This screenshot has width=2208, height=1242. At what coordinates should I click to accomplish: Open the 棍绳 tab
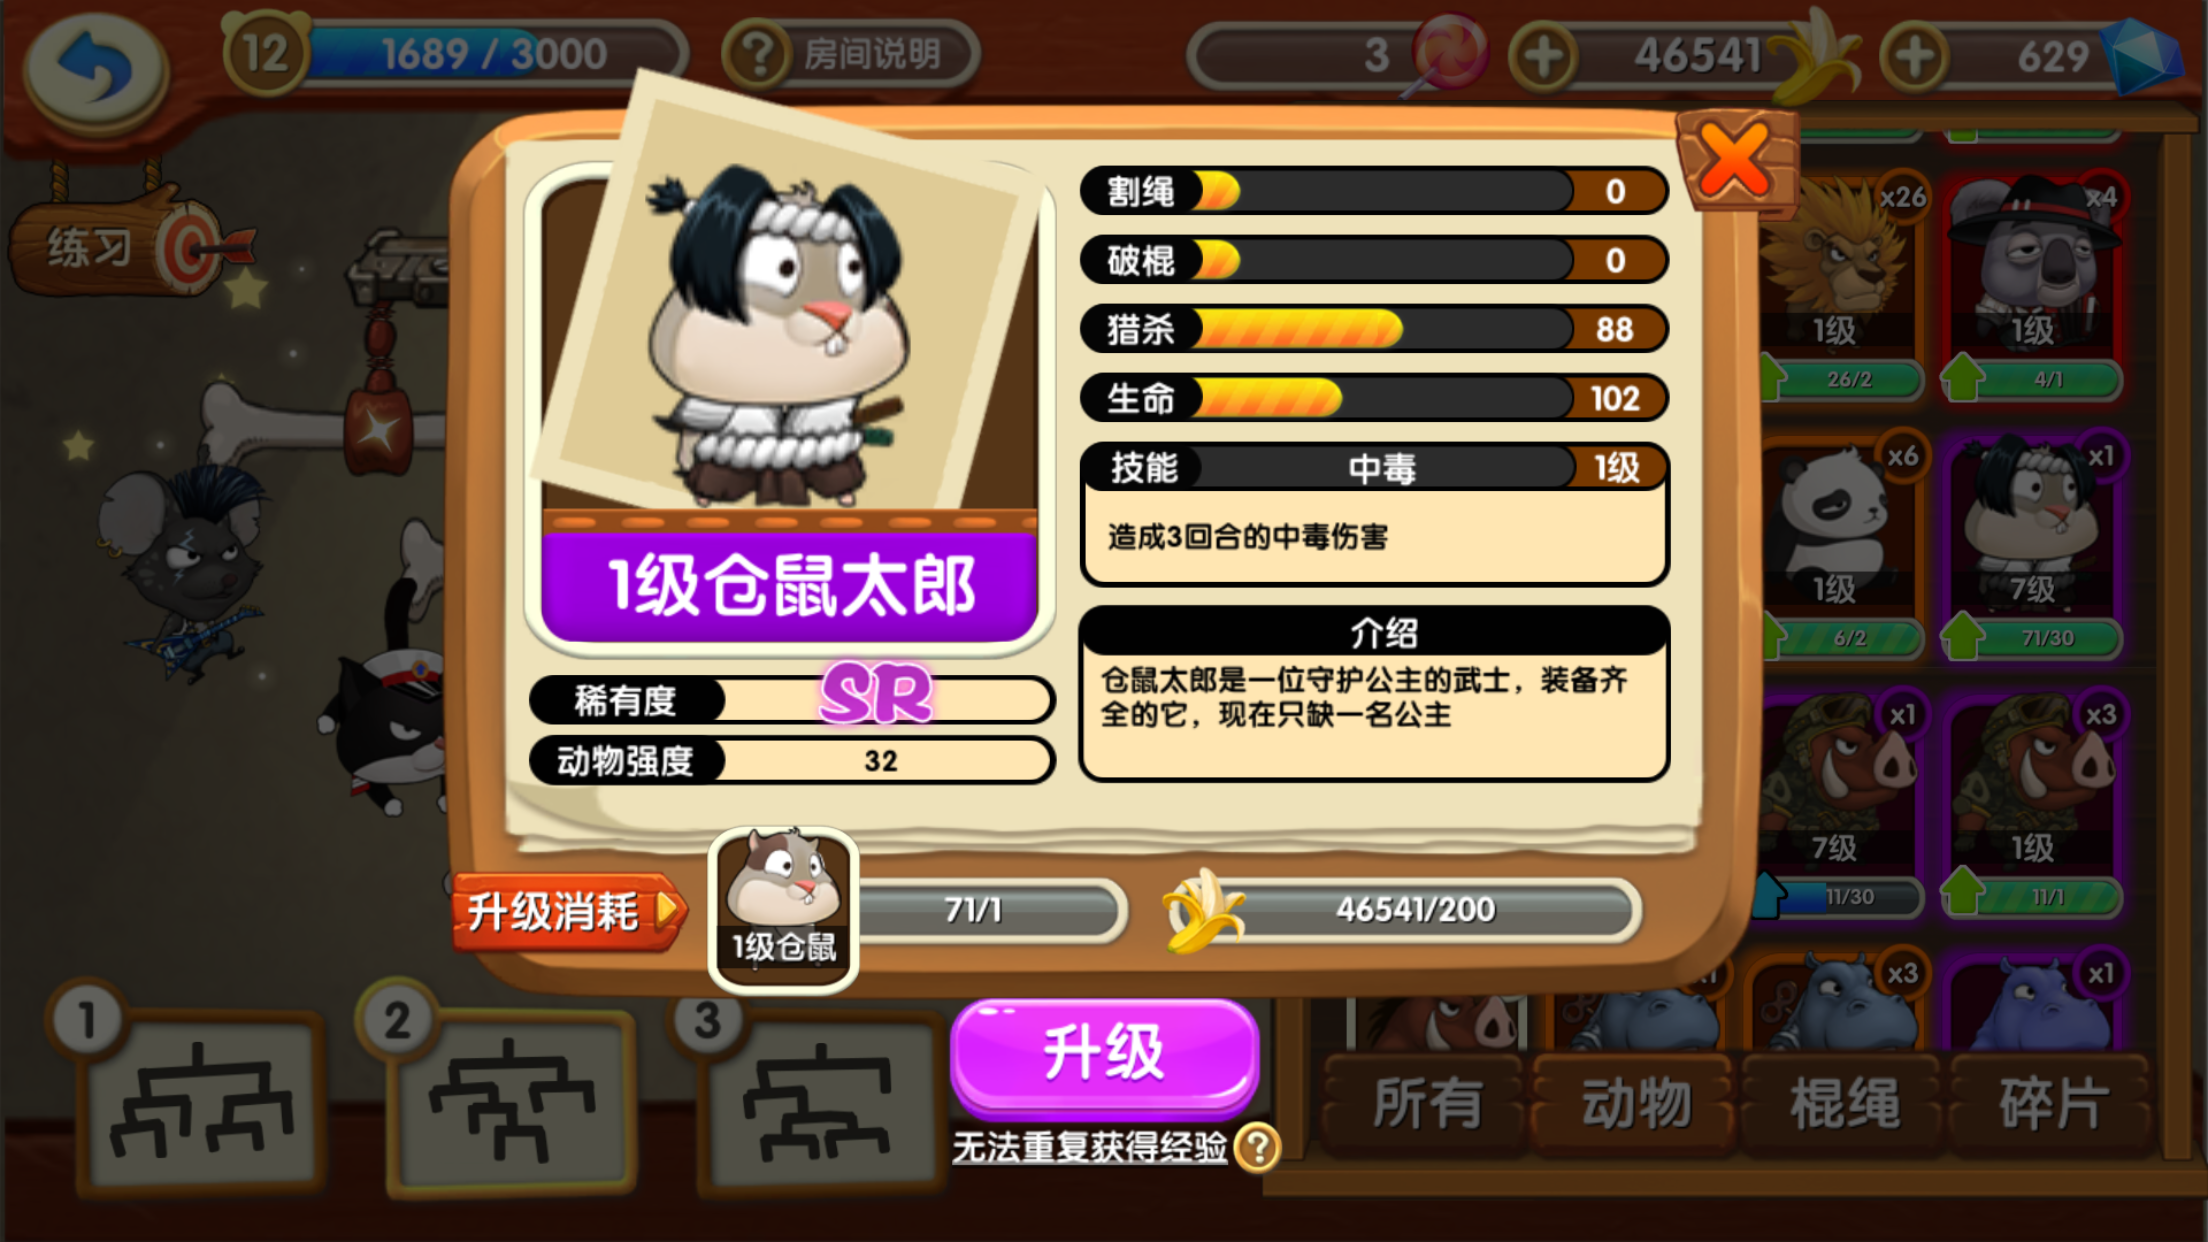1844,1104
